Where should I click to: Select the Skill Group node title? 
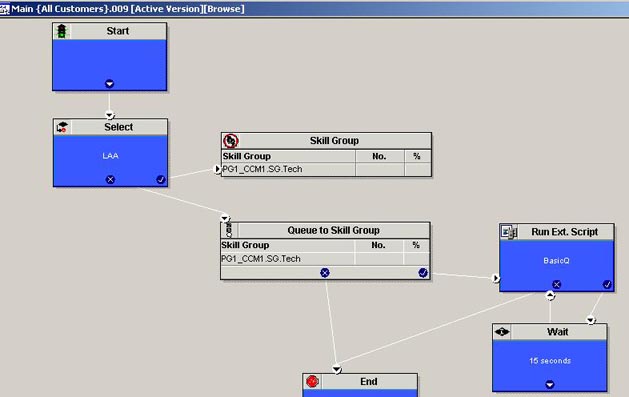point(334,141)
